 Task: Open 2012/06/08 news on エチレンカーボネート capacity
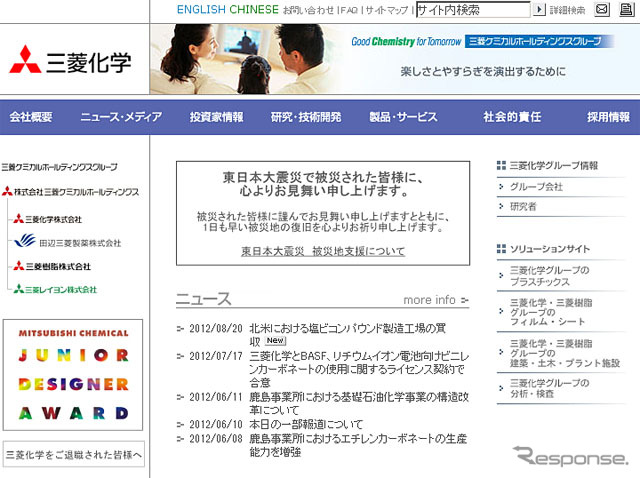tap(358, 445)
